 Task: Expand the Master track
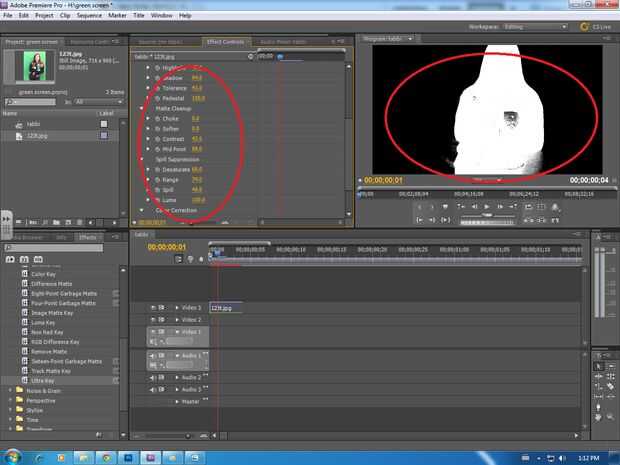(177, 402)
